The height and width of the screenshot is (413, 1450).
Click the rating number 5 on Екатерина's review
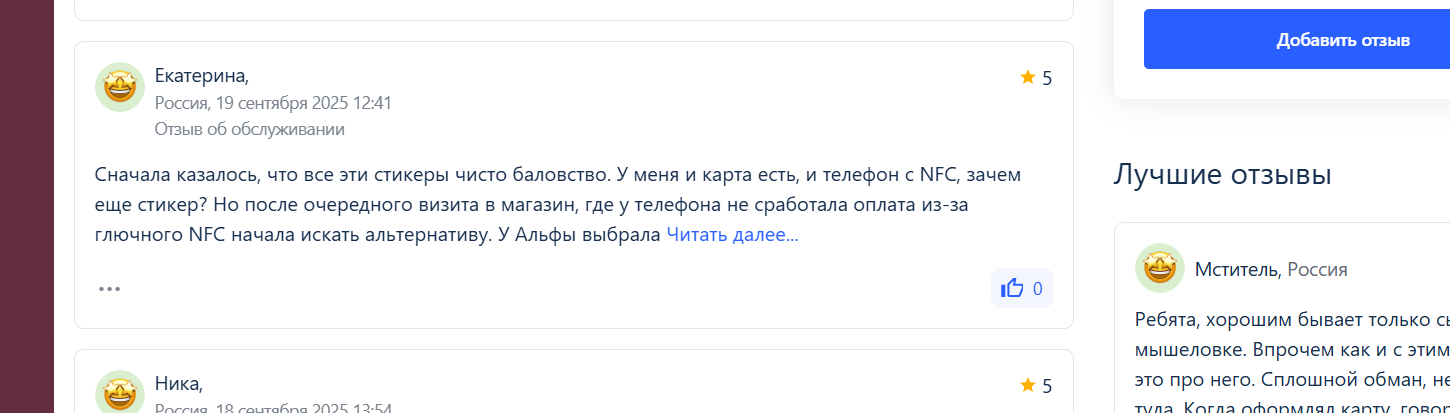1047,78
